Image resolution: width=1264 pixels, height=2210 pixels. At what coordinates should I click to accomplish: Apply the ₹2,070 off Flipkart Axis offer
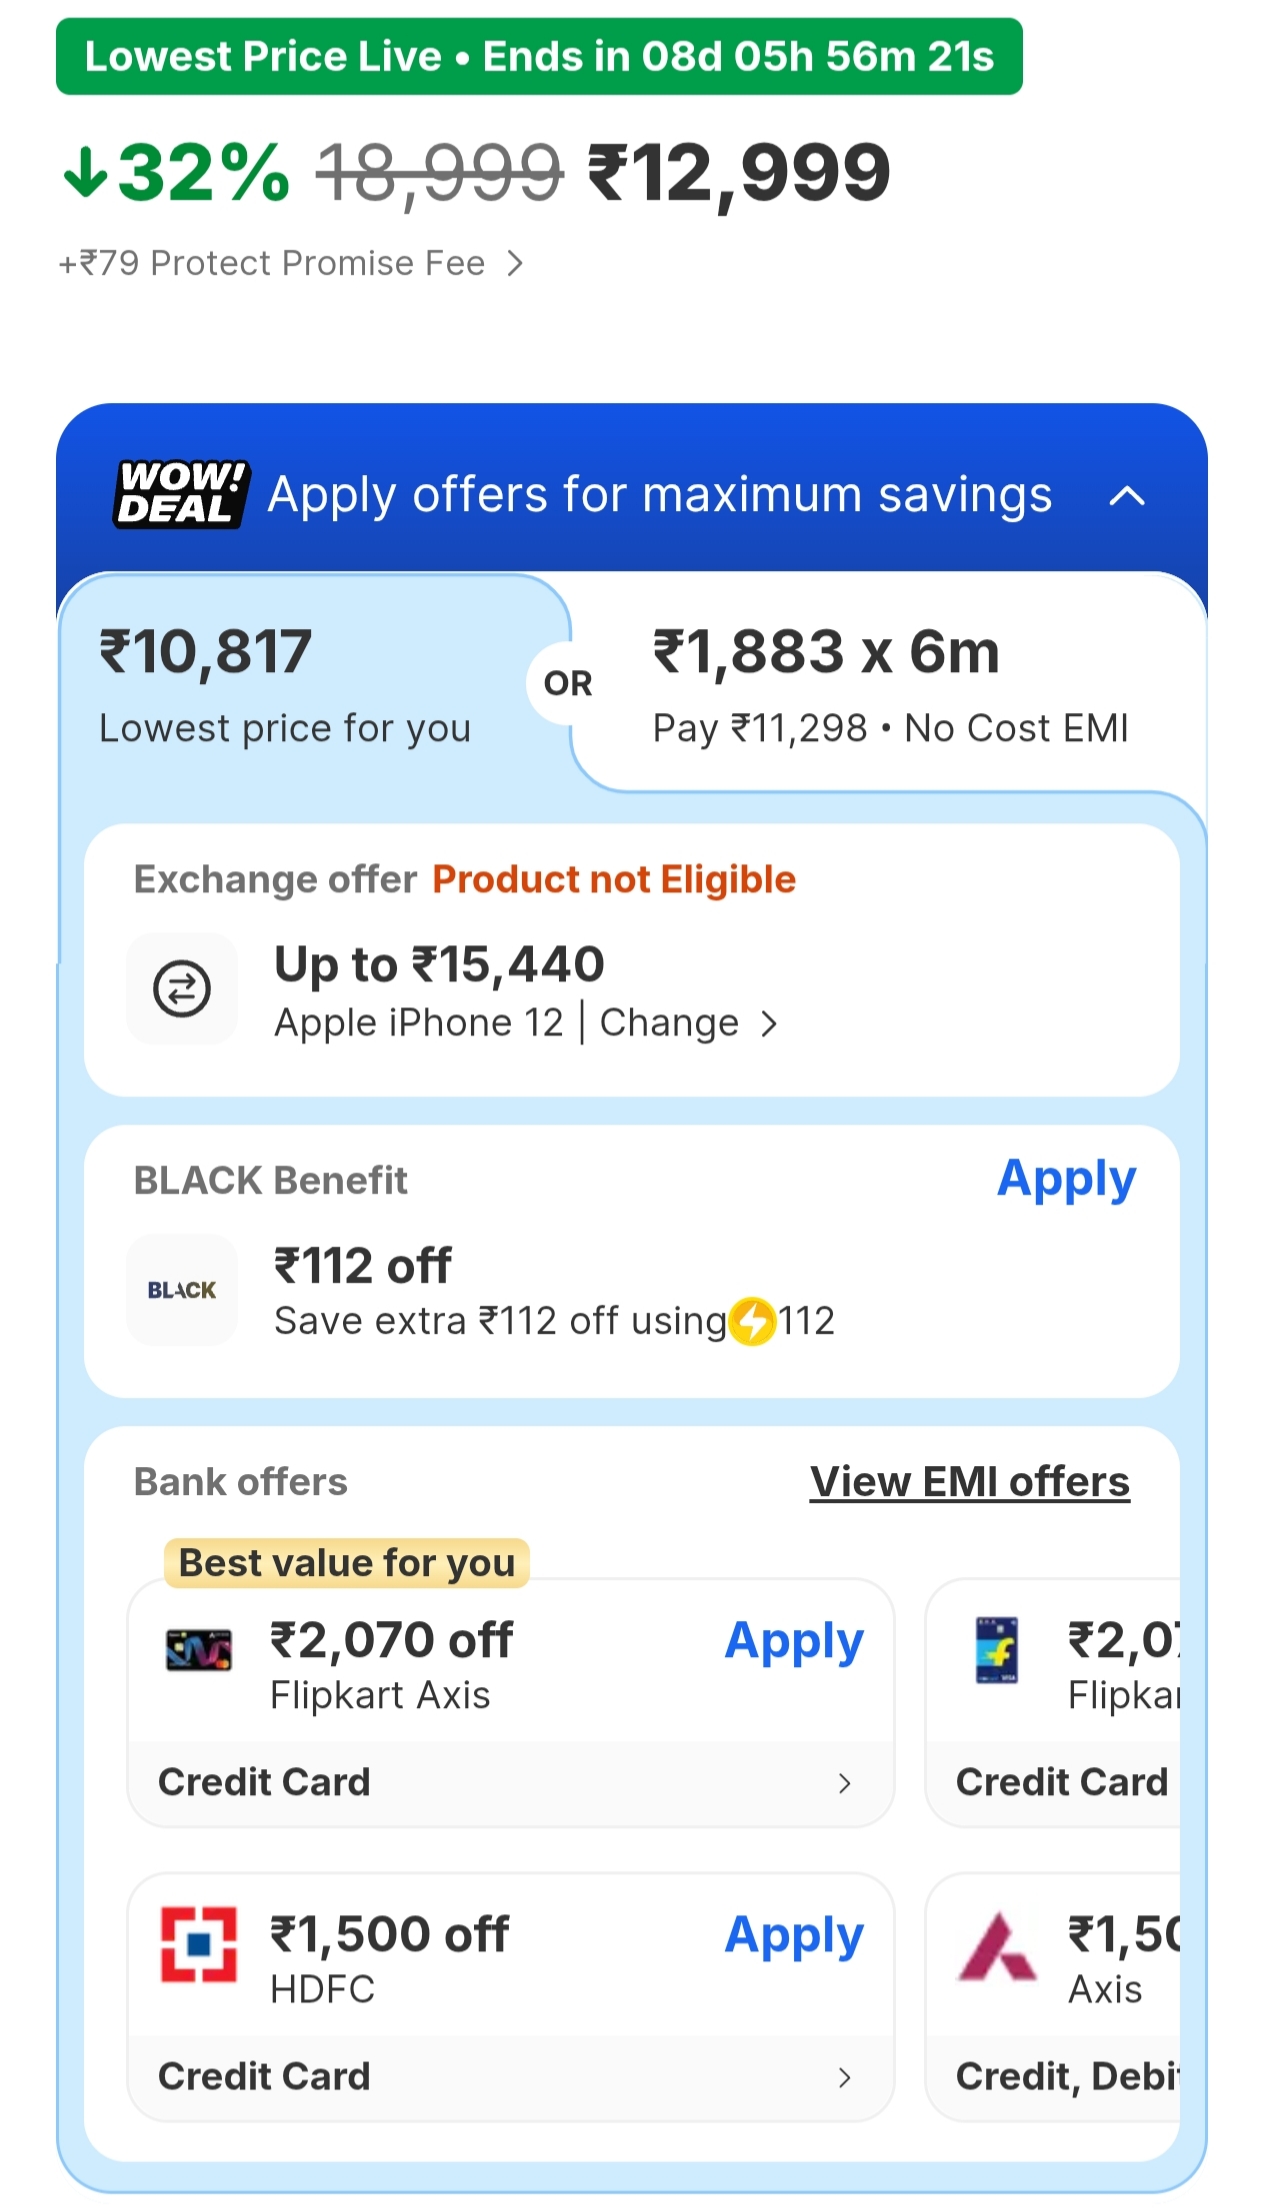tap(794, 1642)
